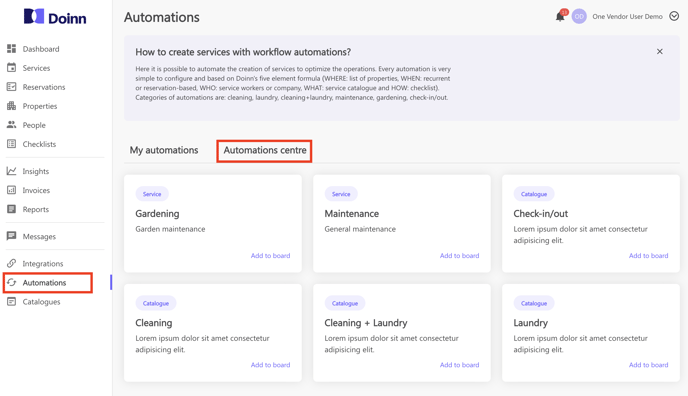
Task: Click the Gardening card title
Action: [x=157, y=214]
